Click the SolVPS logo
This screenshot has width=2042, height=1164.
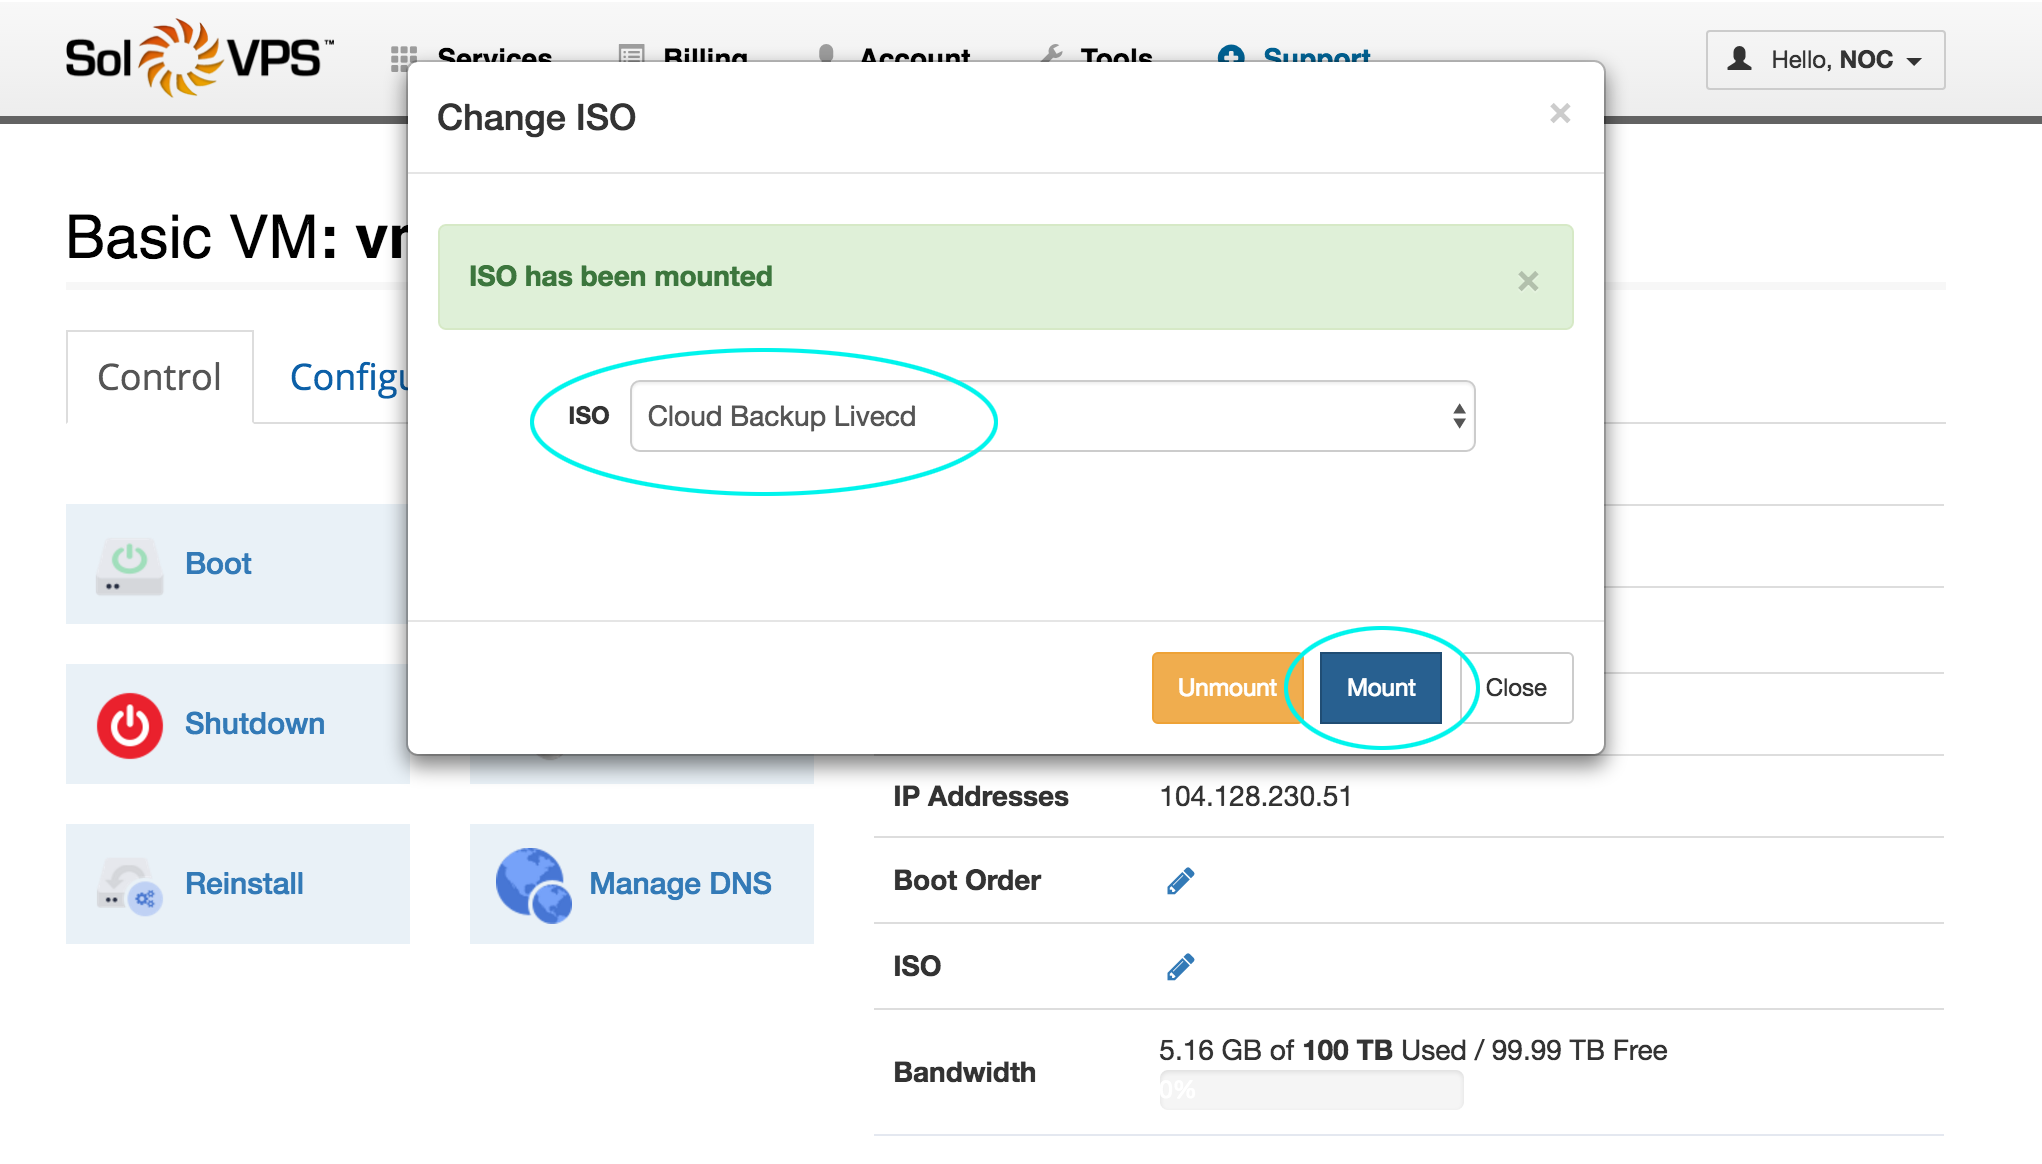[198, 58]
